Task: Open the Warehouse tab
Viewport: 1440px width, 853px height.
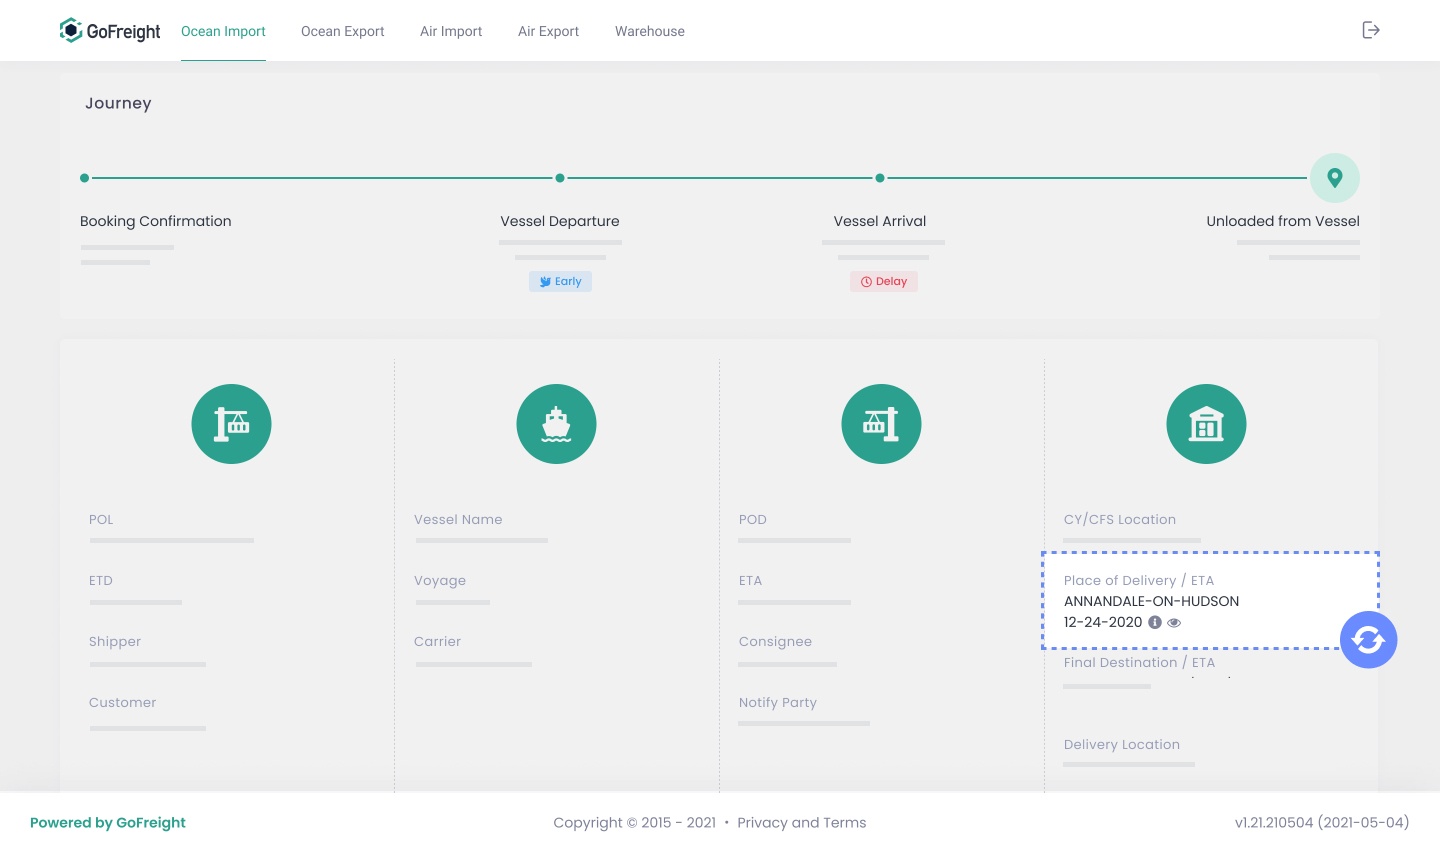Action: 650,31
